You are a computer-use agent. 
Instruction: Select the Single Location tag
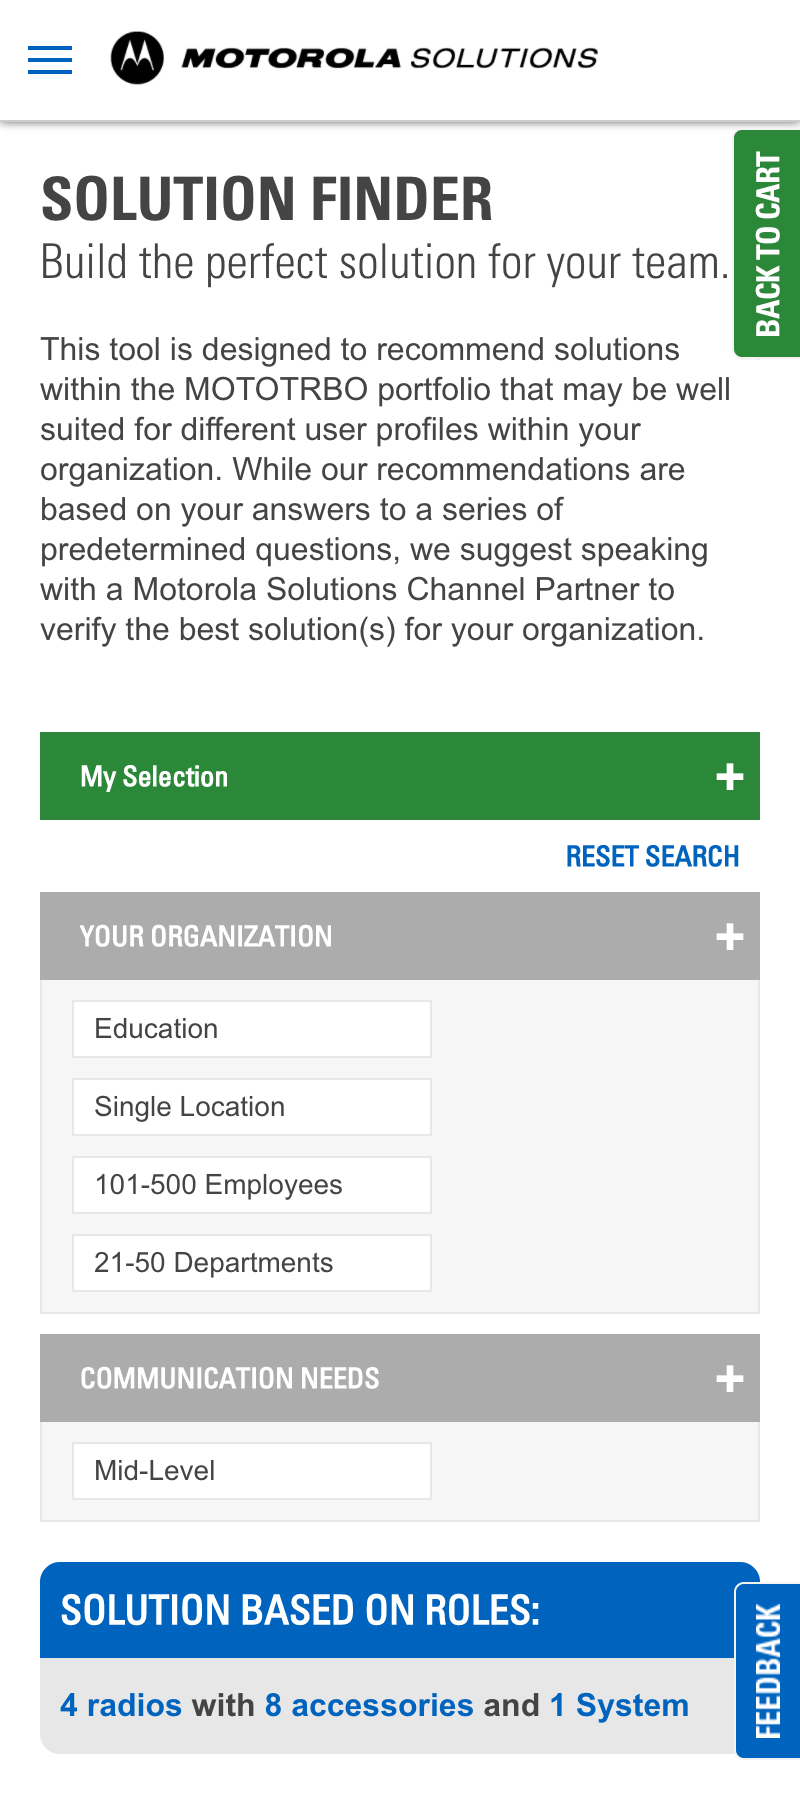(252, 1107)
